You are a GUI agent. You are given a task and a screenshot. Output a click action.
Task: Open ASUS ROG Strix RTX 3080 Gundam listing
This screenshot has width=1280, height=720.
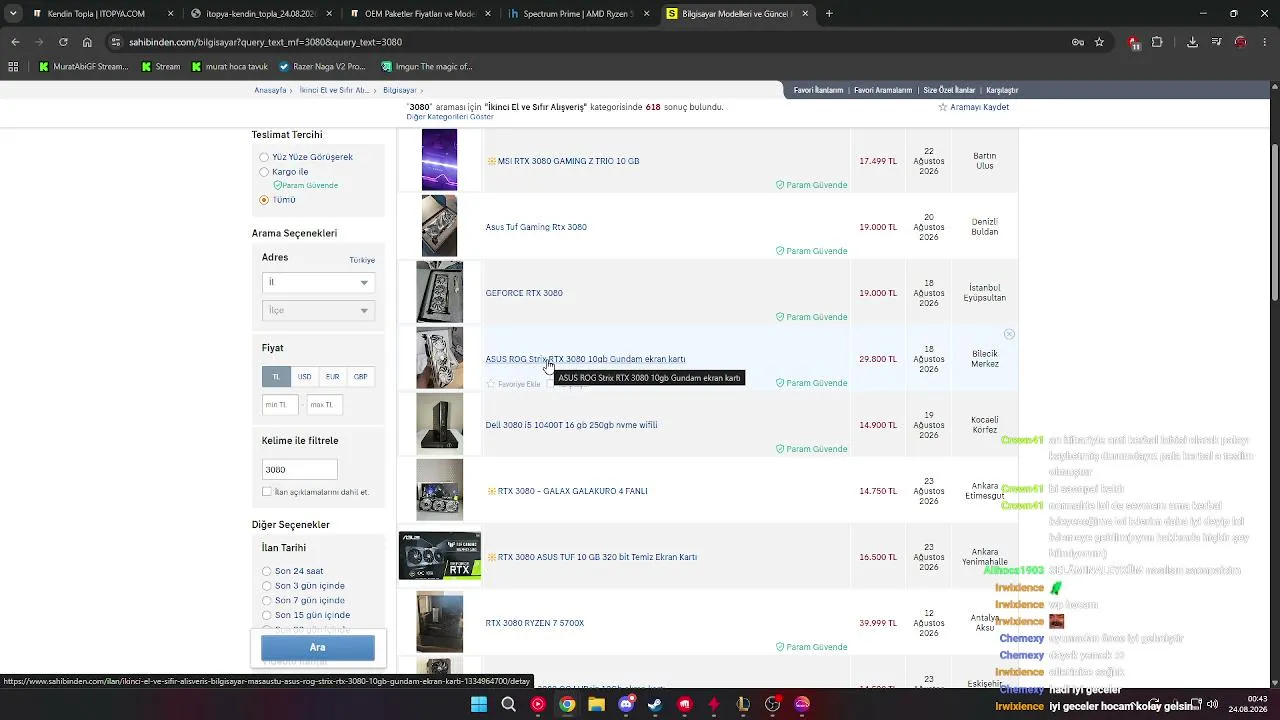pyautogui.click(x=585, y=359)
